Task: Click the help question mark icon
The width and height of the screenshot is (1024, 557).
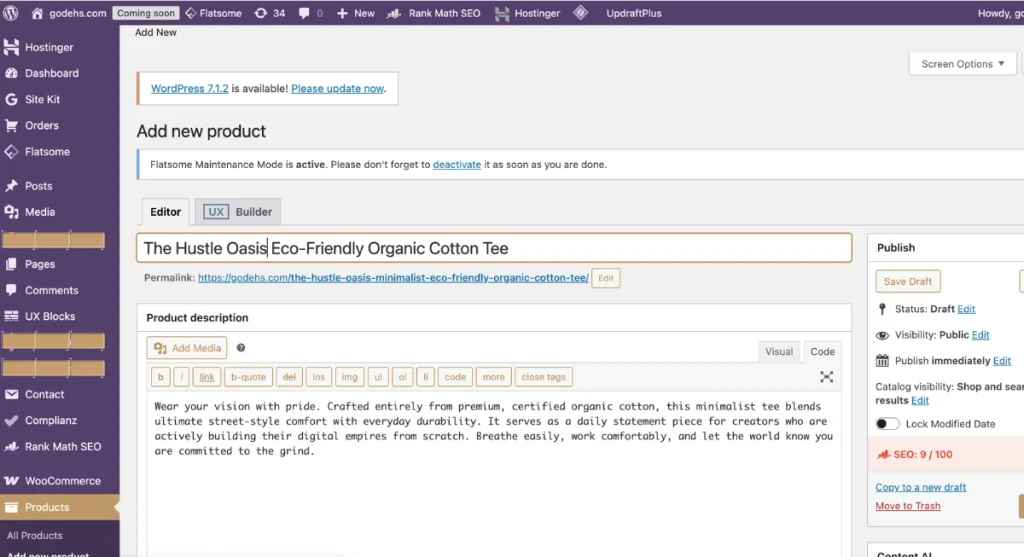Action: pyautogui.click(x=241, y=348)
